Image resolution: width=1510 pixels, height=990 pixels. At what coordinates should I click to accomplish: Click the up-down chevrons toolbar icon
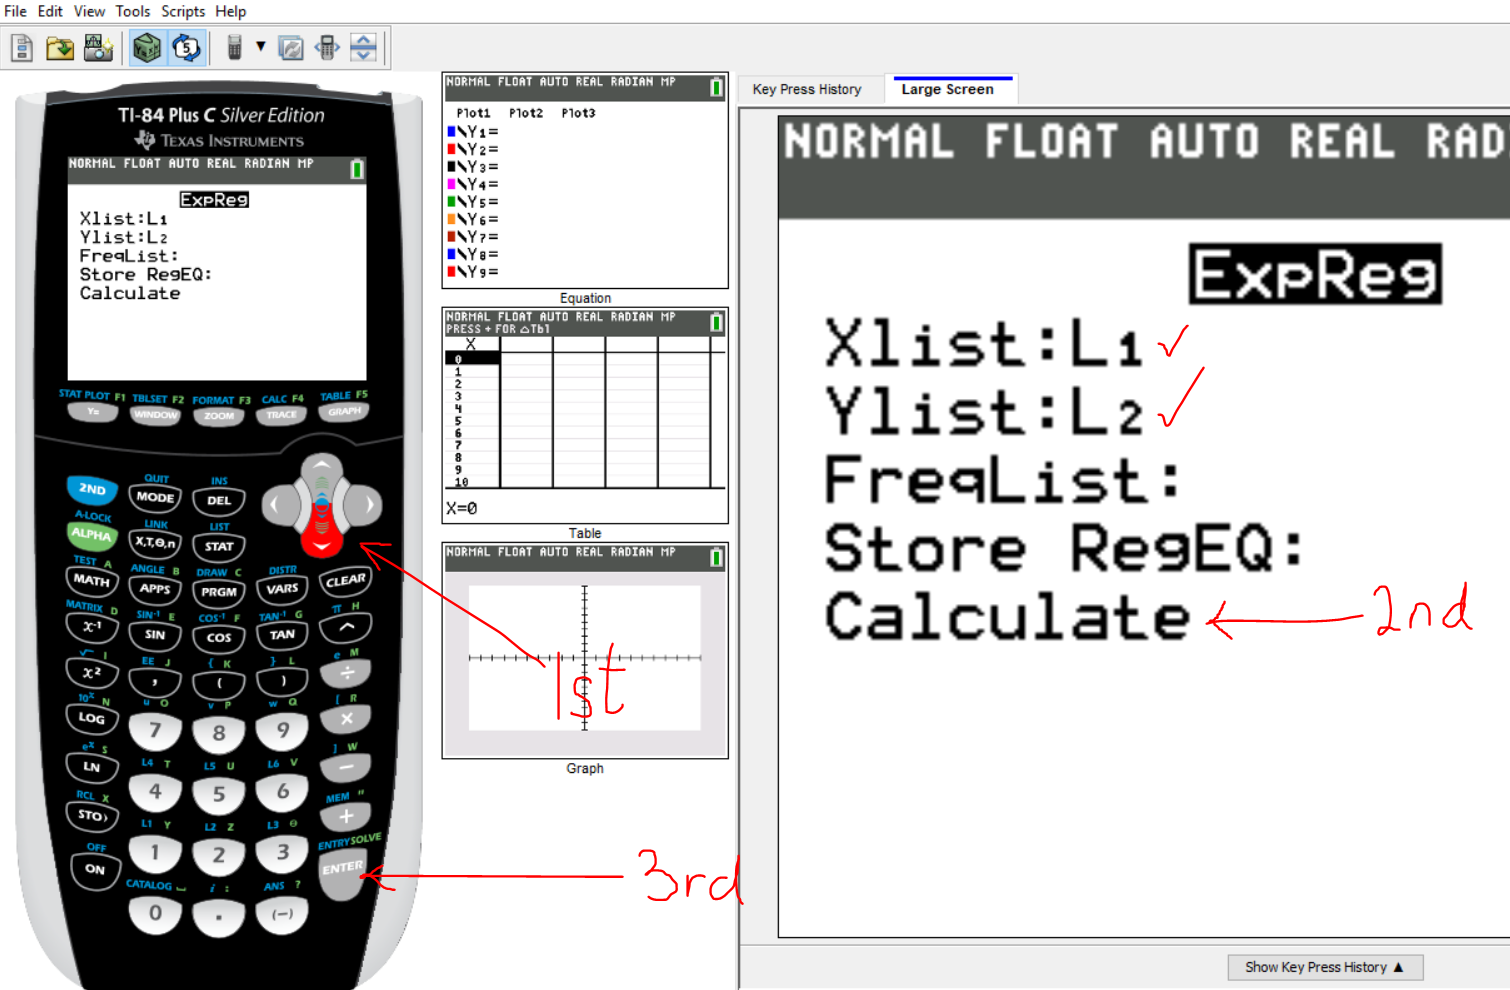pos(363,48)
